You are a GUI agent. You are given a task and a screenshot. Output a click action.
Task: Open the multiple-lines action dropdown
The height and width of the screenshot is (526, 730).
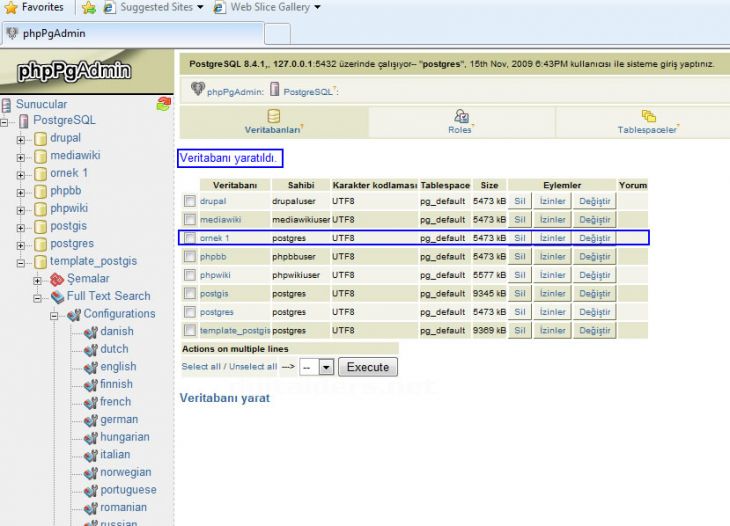click(317, 367)
